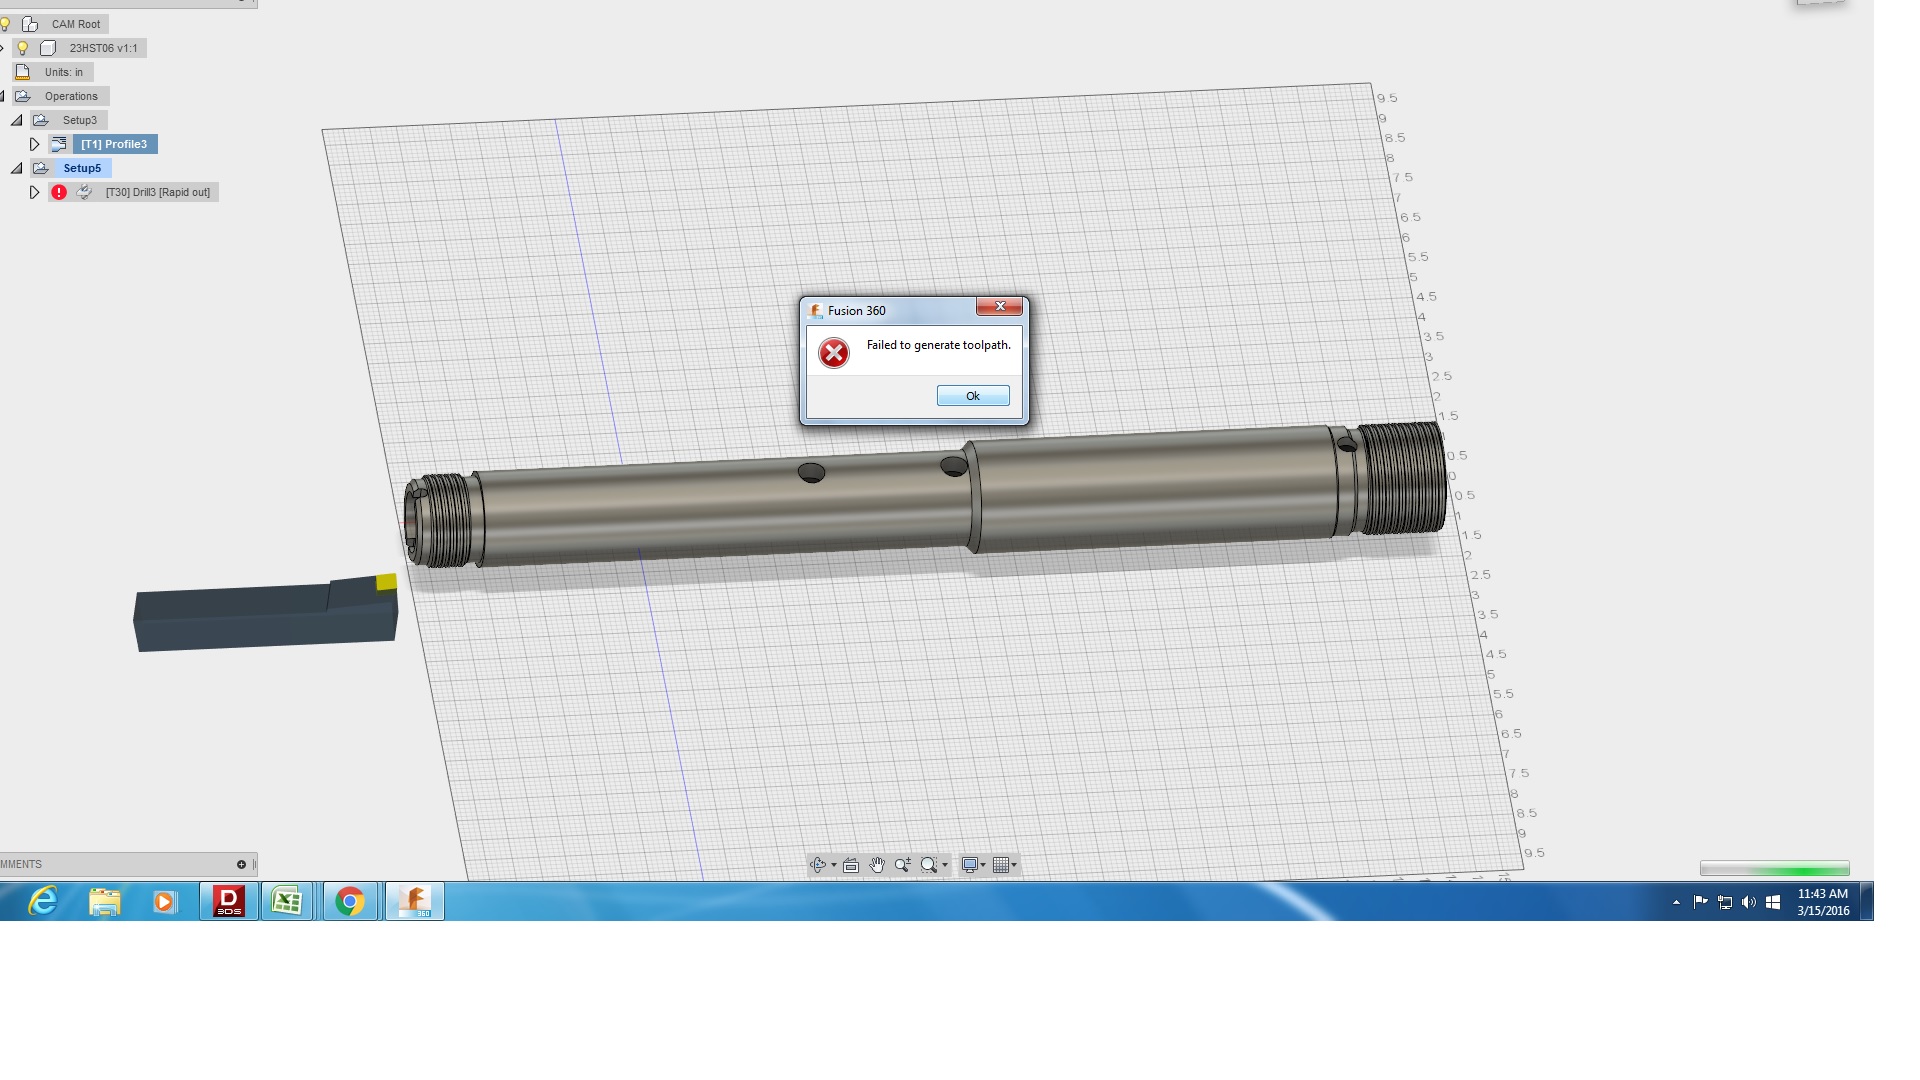
Task: Select Setup5 in the browser
Action: 82,168
